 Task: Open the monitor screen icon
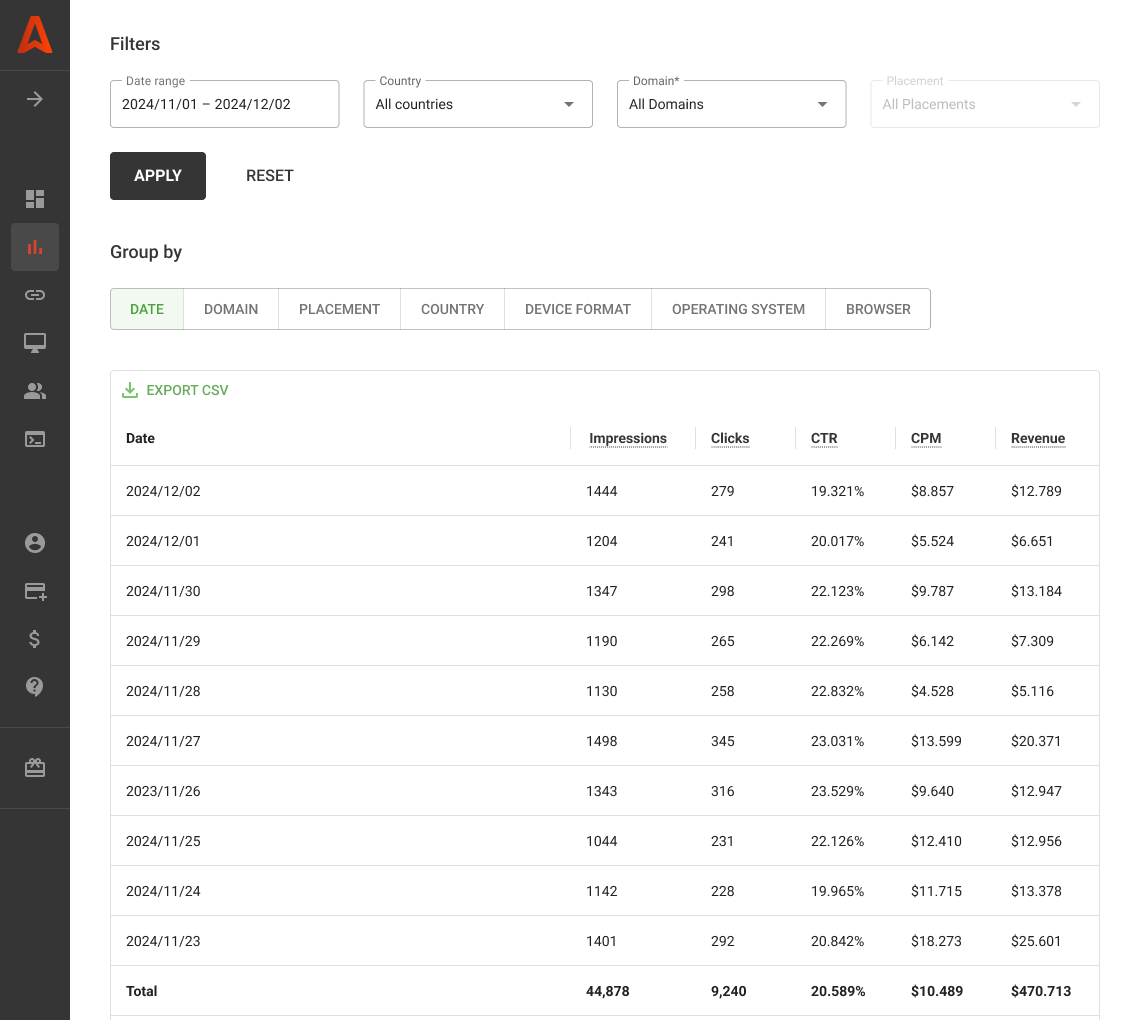35,342
